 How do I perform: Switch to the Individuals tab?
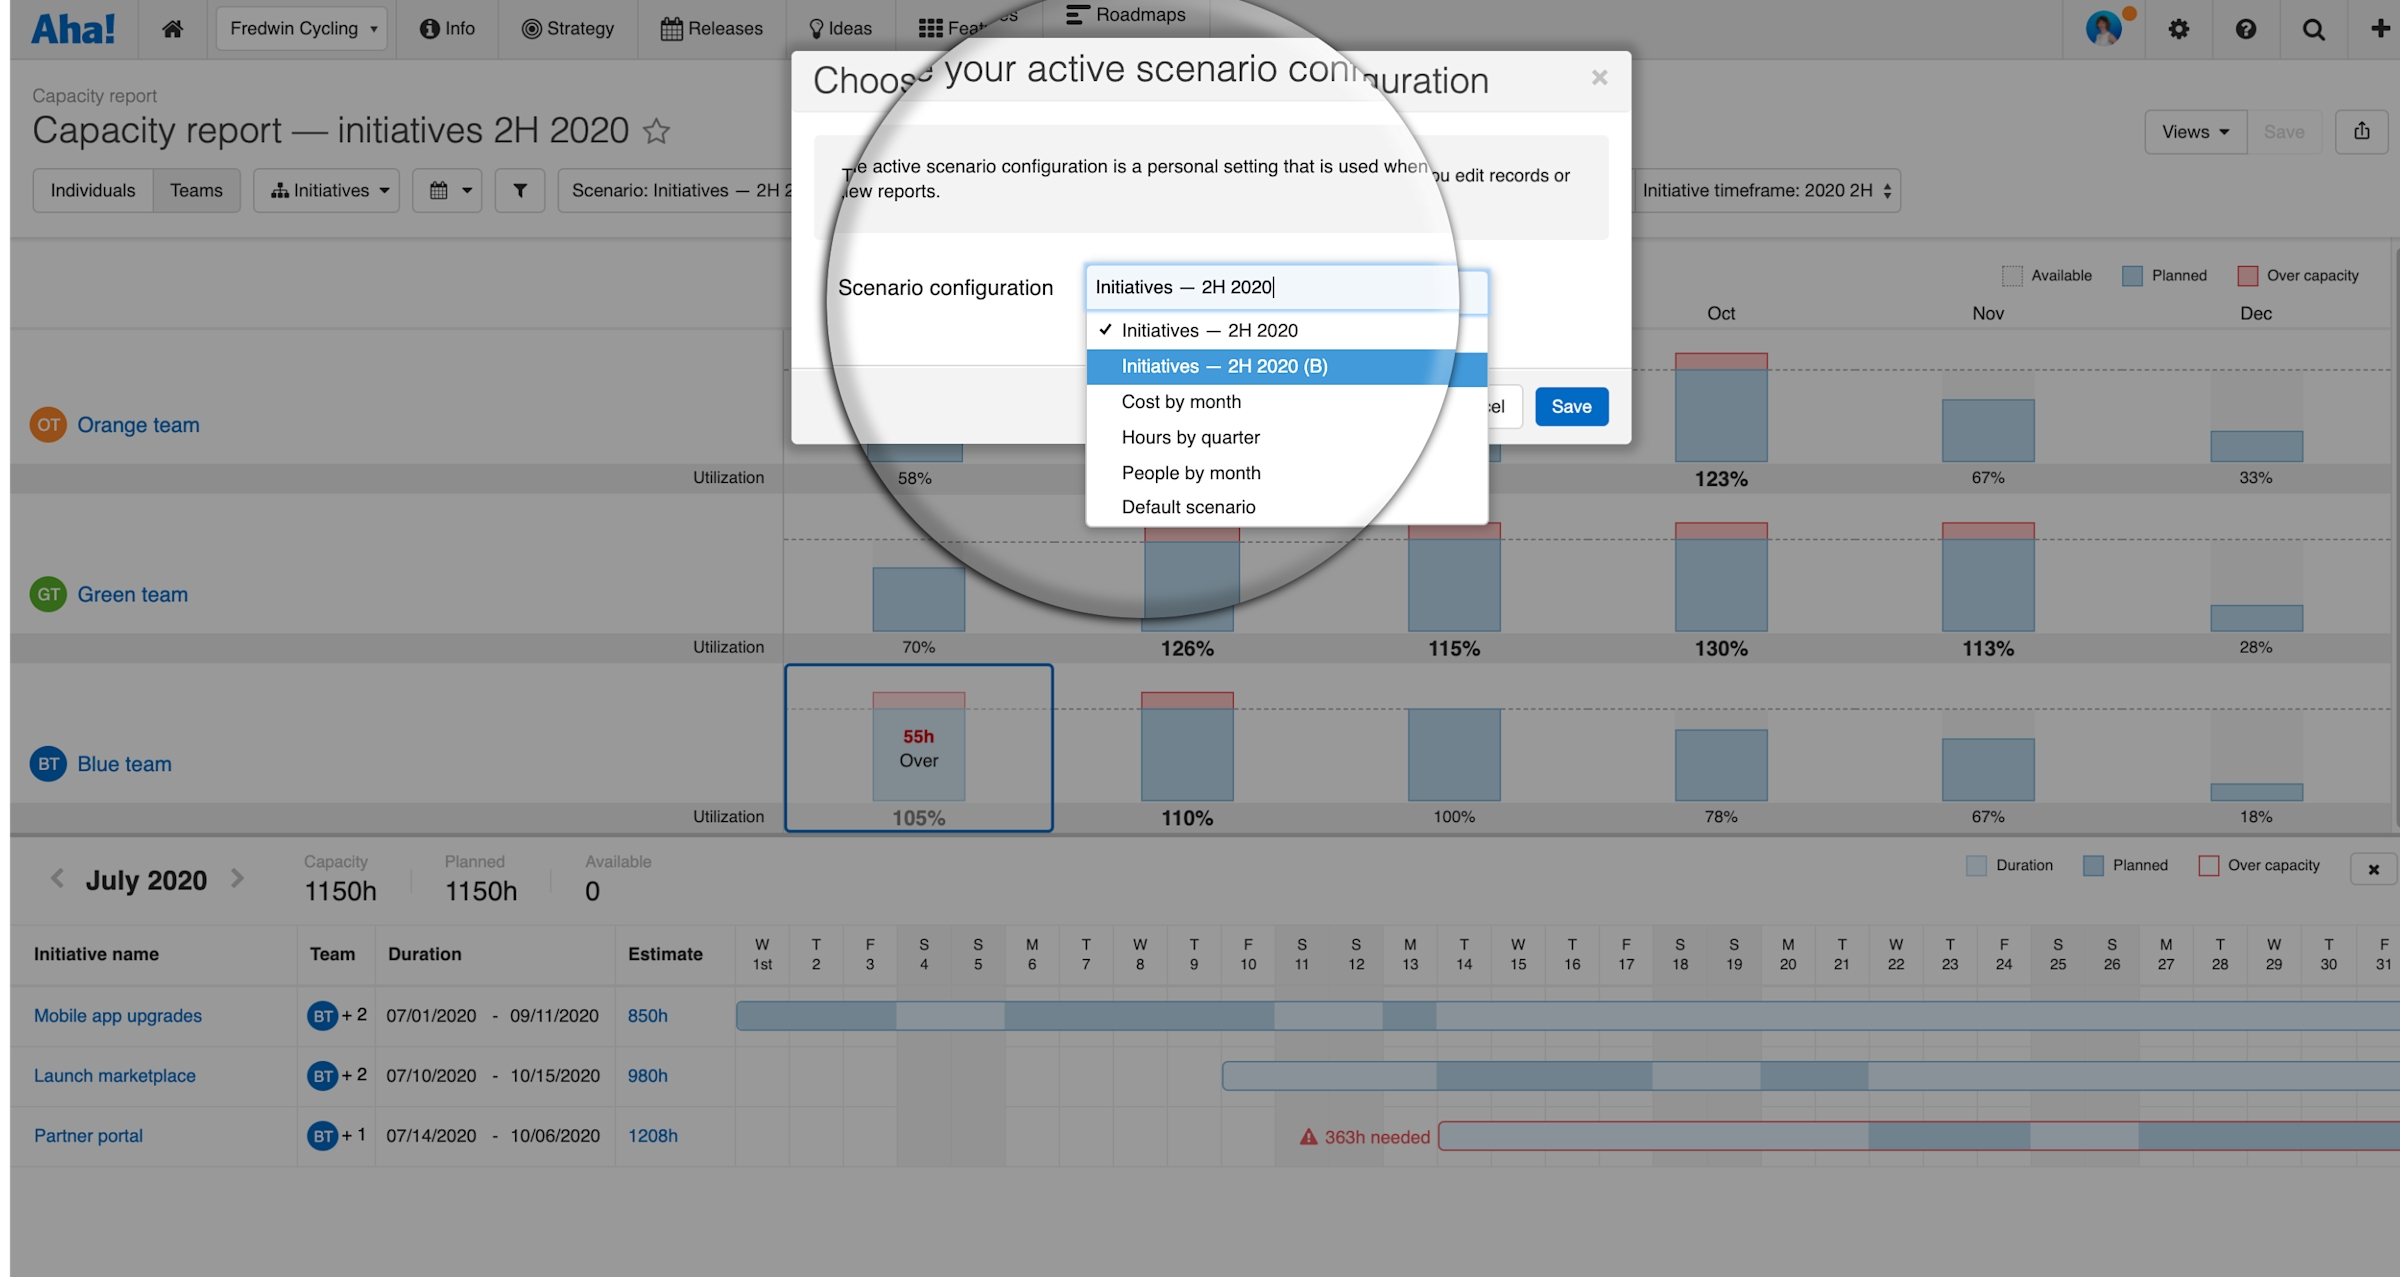pos(92,190)
